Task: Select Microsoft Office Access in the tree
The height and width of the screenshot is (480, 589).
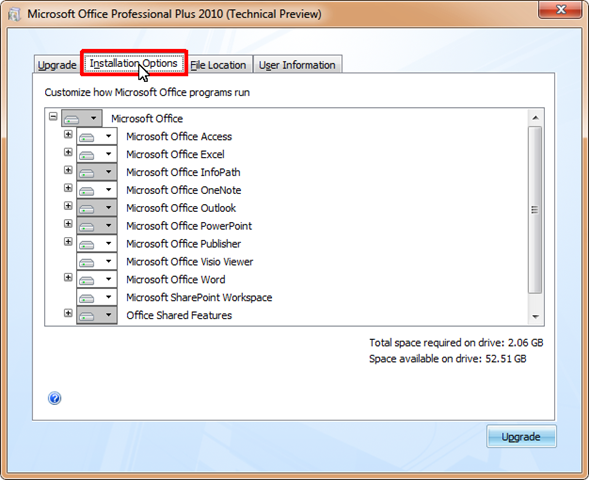Action: tap(179, 136)
